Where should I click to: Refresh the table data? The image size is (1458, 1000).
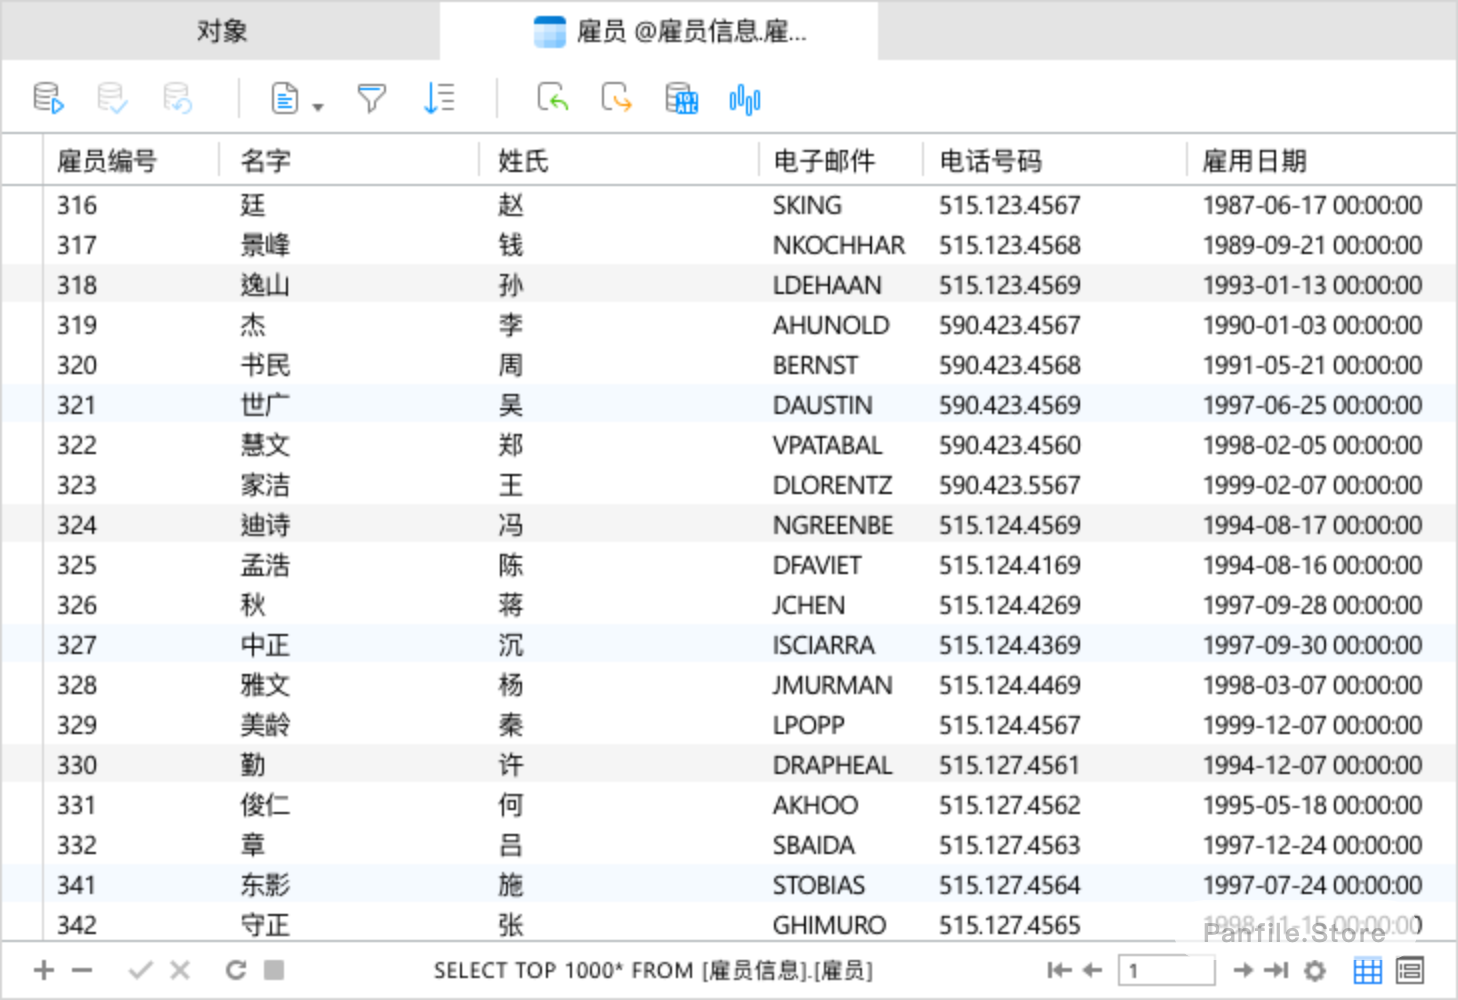236,970
